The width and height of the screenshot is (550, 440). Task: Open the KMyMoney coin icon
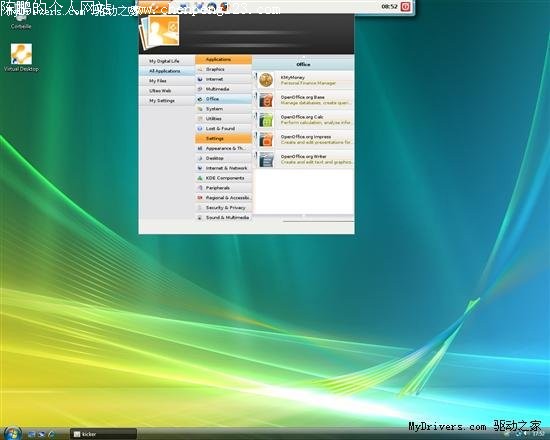click(x=266, y=80)
